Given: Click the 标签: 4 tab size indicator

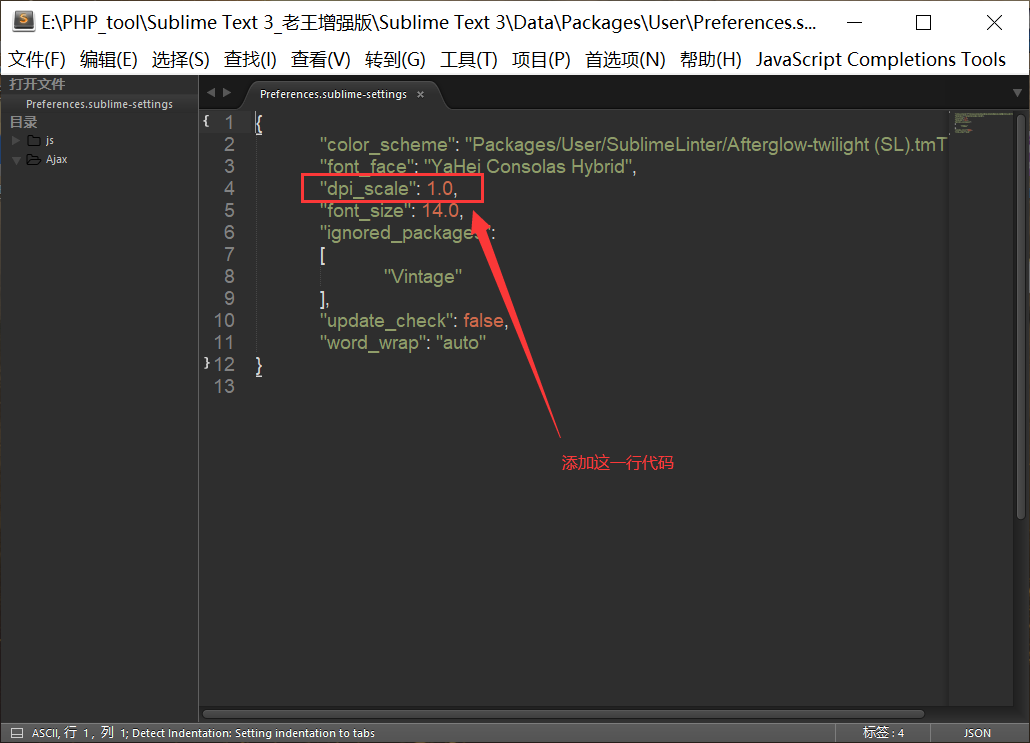Looking at the screenshot, I should pos(884,733).
